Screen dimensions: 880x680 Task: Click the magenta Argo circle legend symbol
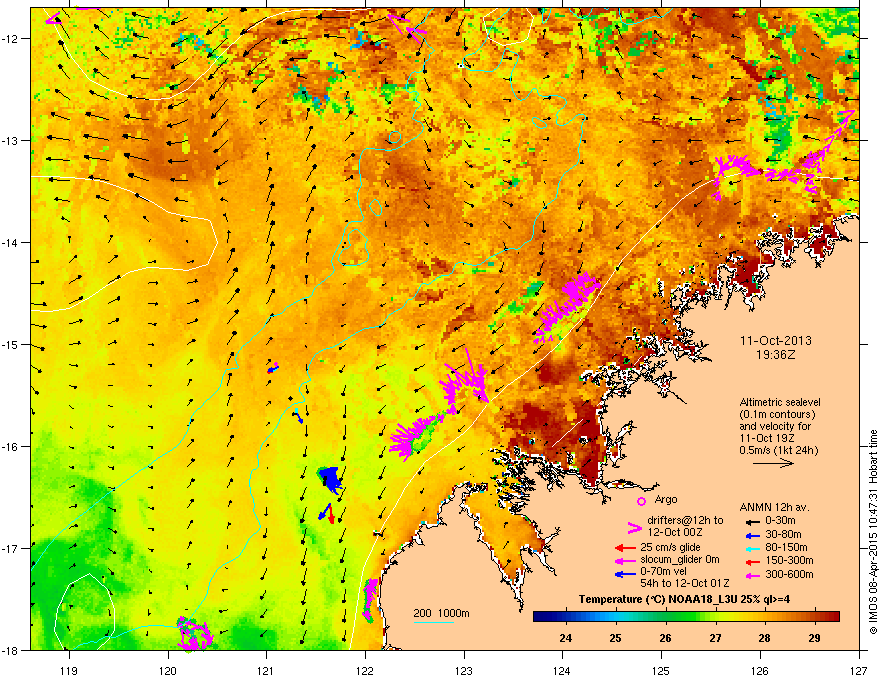click(x=641, y=501)
